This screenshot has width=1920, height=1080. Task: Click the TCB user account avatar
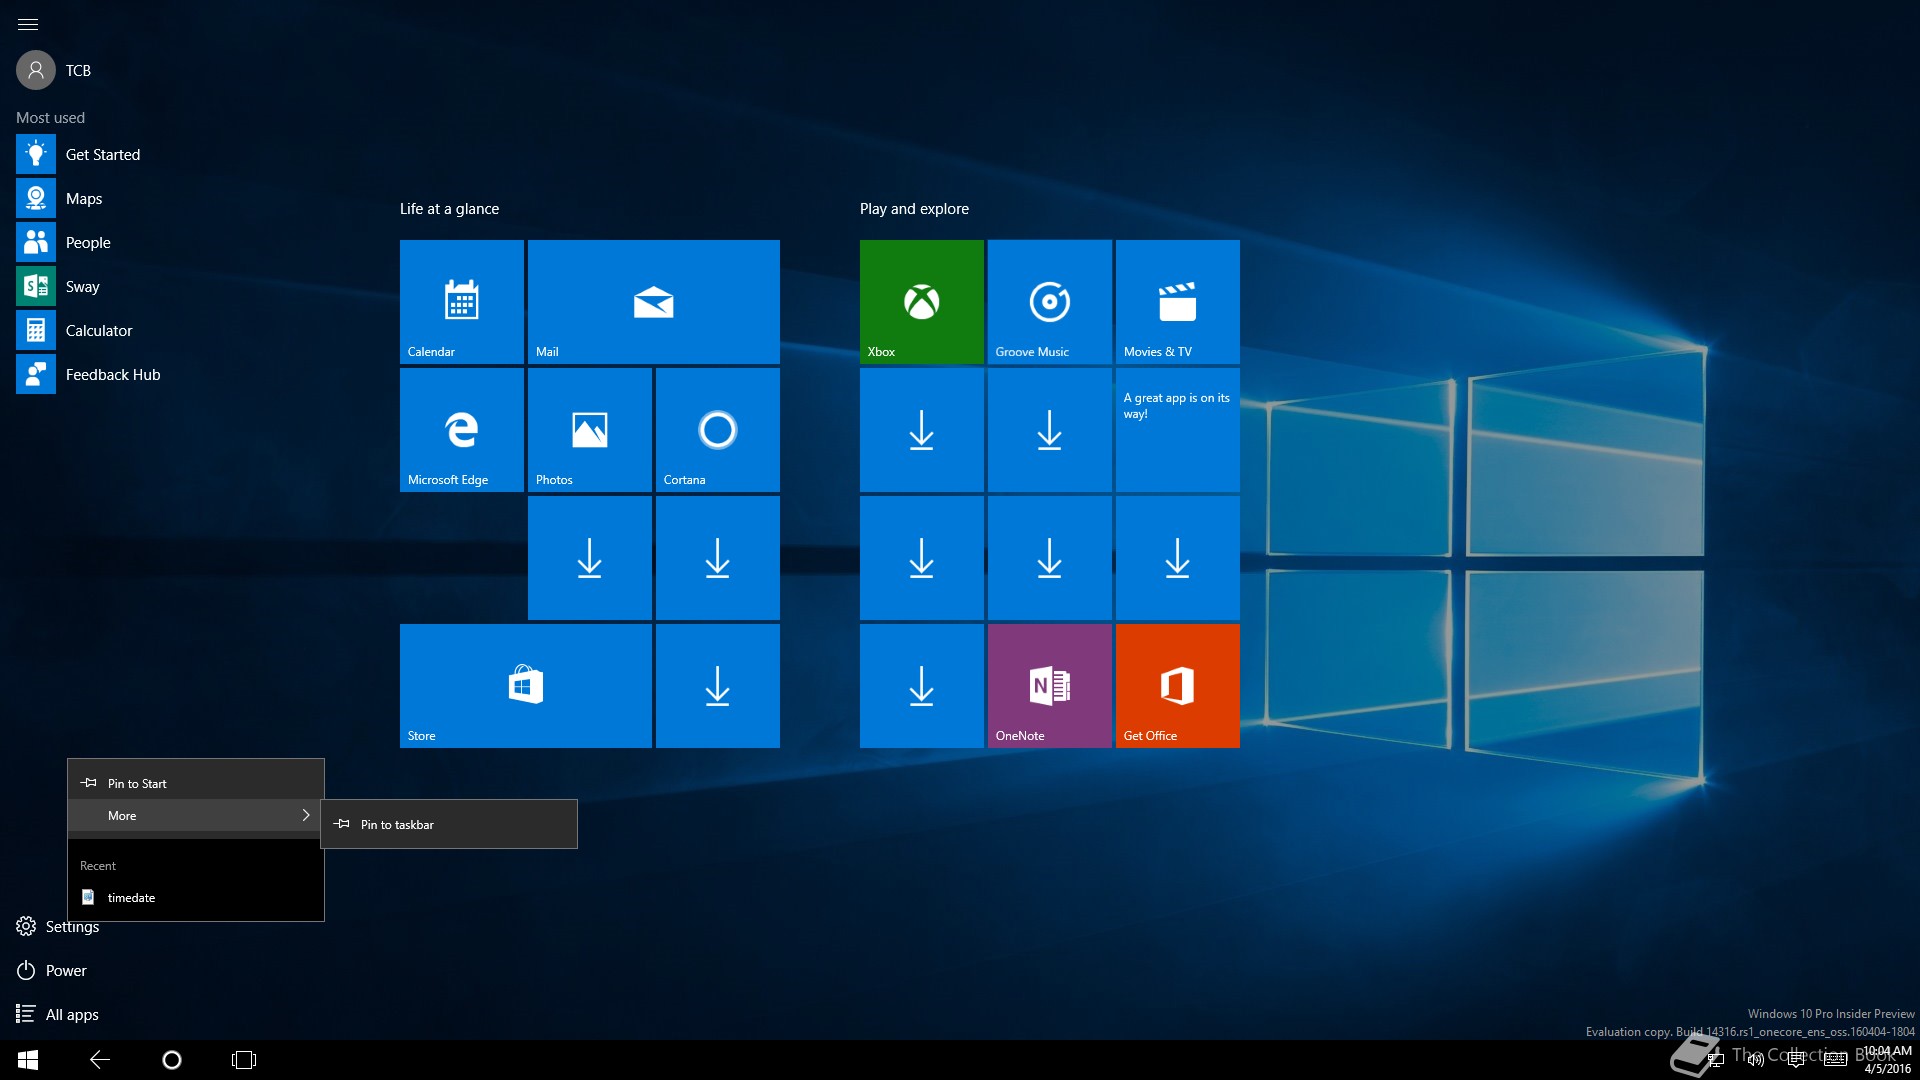point(36,70)
